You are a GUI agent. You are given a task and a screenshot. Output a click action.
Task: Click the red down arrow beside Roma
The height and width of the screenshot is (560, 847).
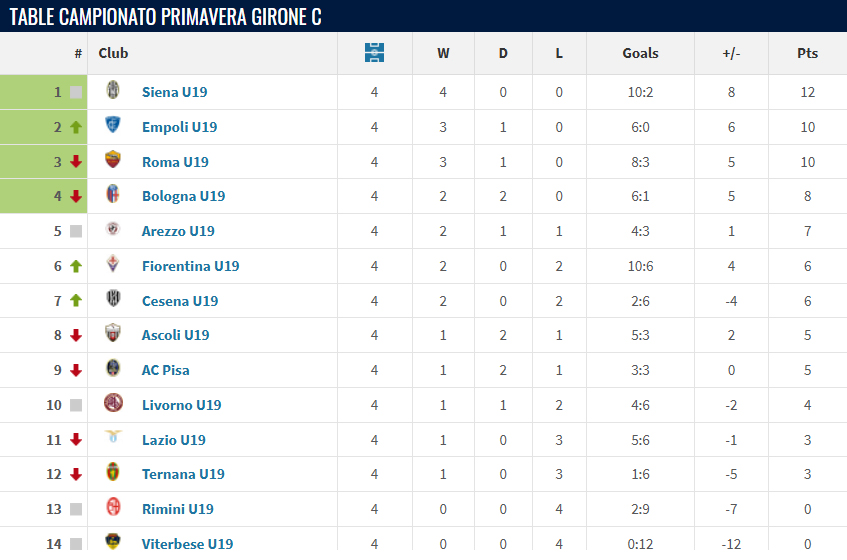pyautogui.click(x=76, y=161)
